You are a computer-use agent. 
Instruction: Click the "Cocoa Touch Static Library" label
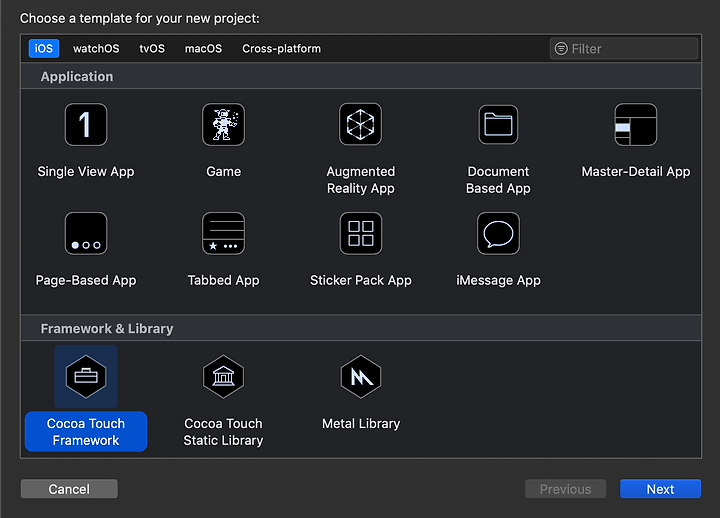(223, 432)
